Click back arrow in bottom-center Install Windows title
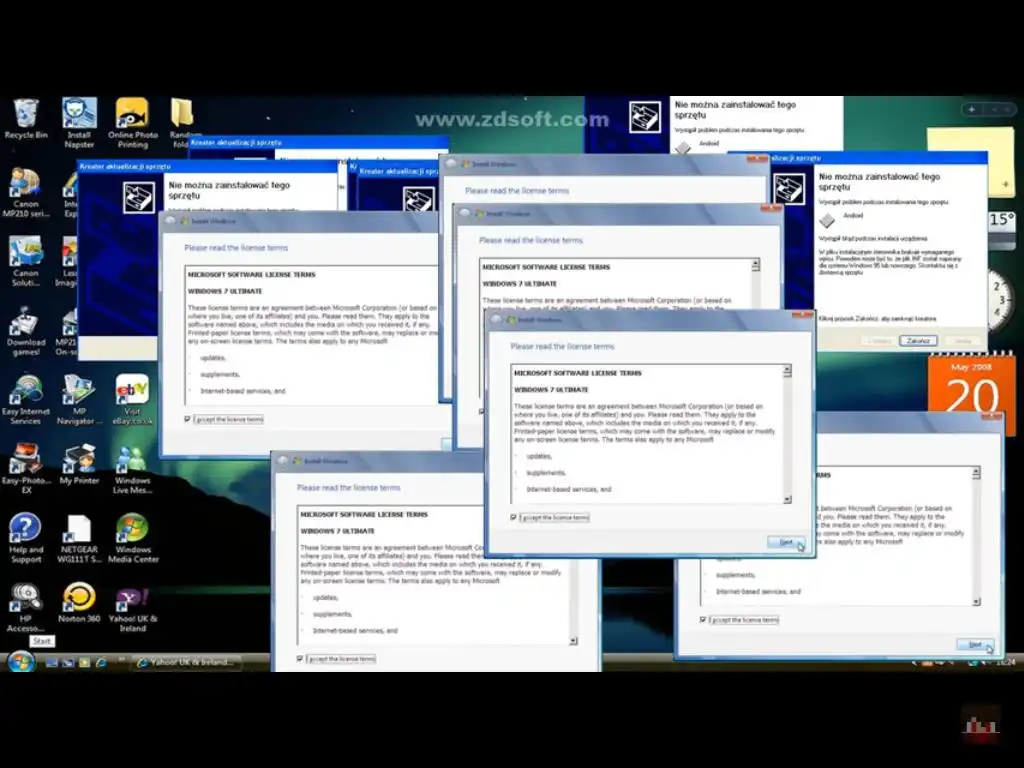 [282, 460]
